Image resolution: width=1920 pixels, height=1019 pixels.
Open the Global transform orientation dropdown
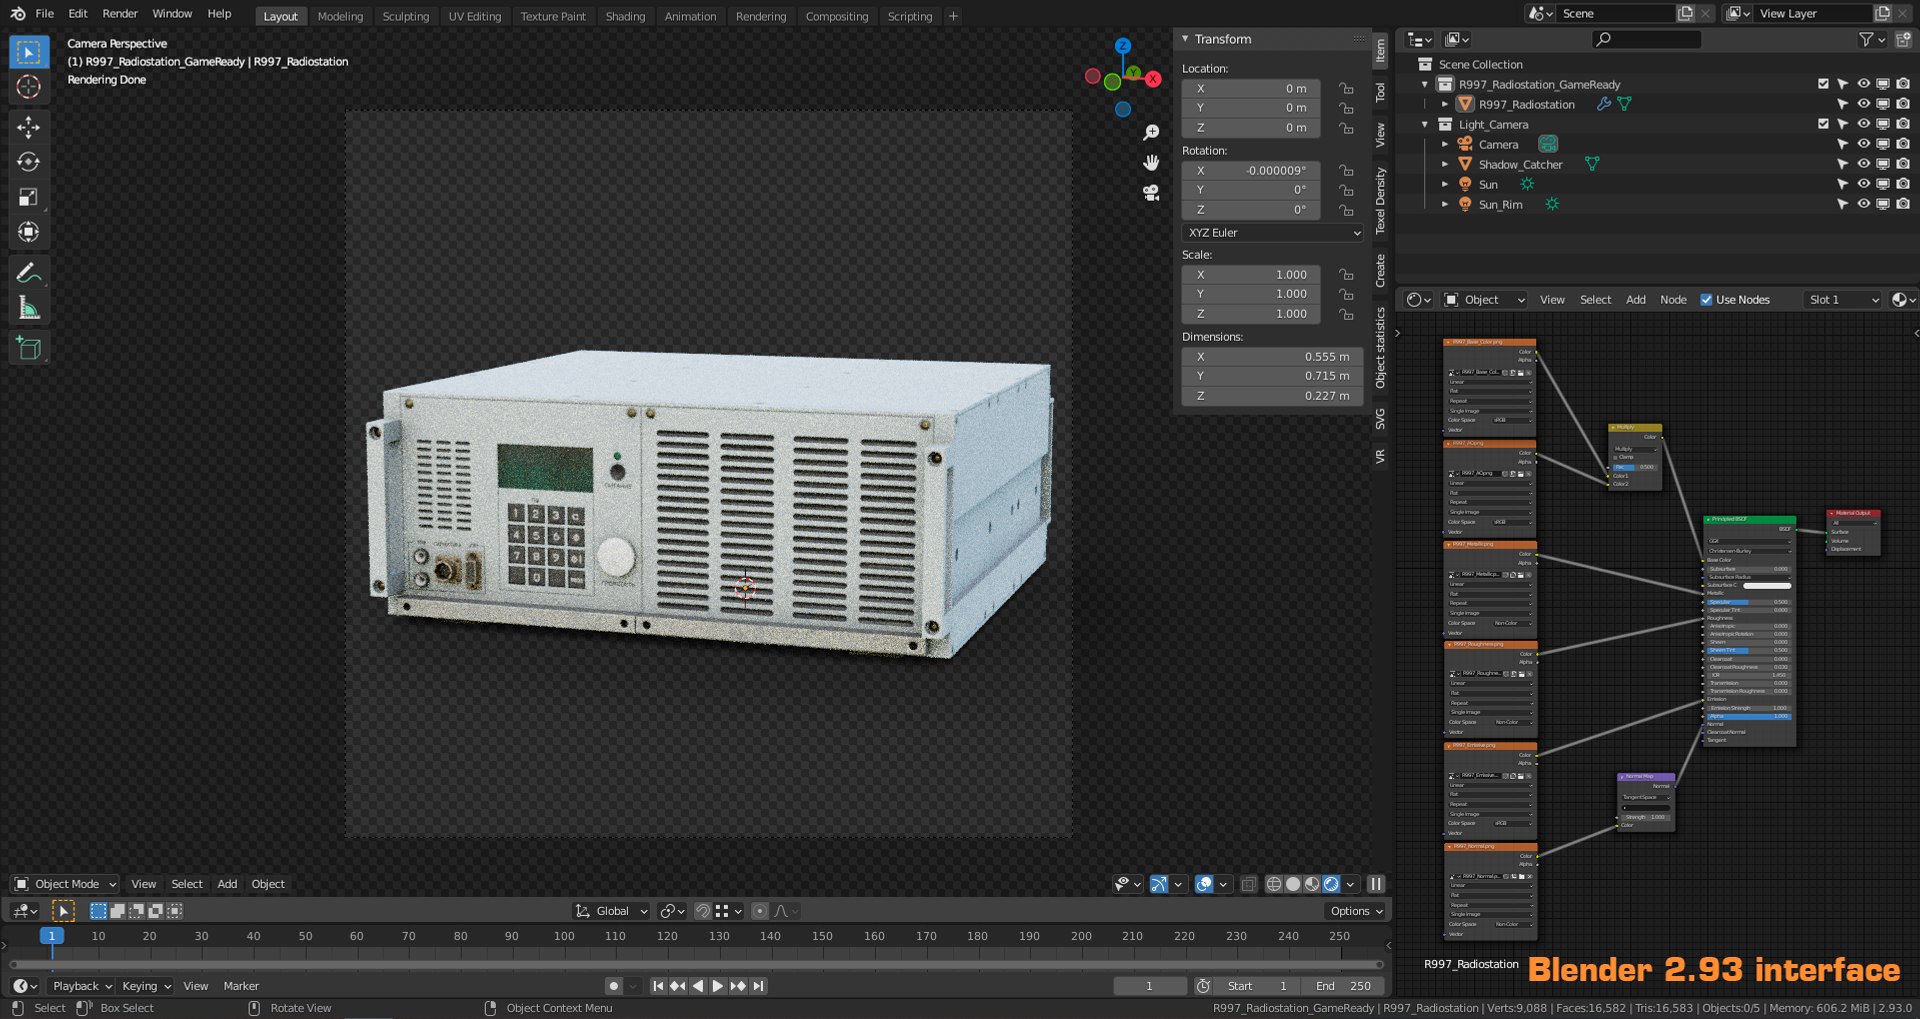click(611, 911)
